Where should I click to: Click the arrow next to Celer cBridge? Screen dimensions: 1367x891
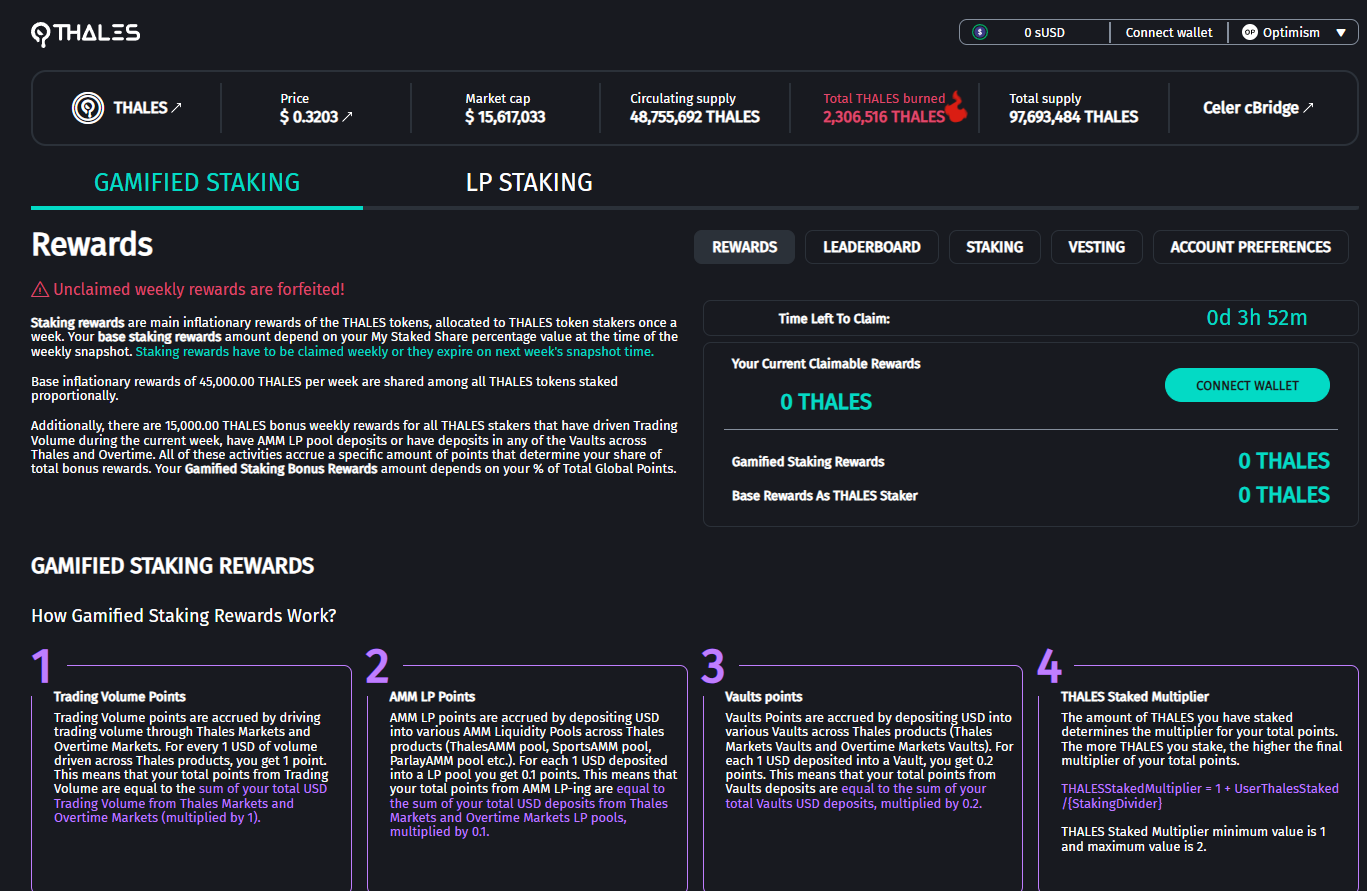1308,108
